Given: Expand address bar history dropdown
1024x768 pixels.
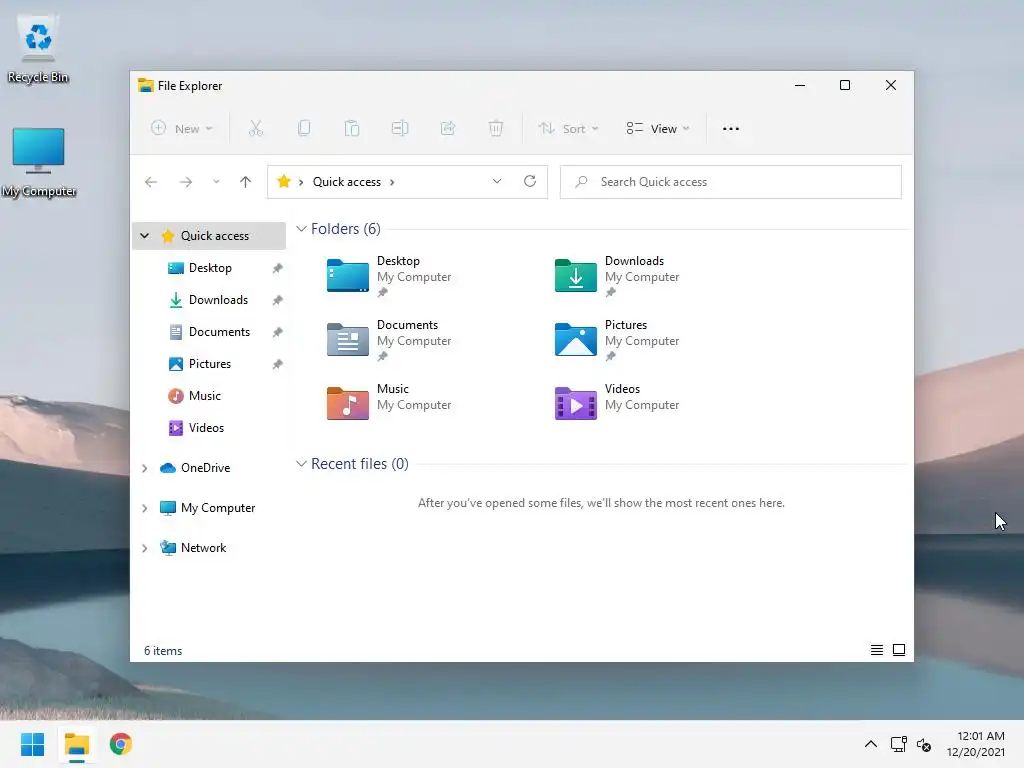Looking at the screenshot, I should point(497,182).
